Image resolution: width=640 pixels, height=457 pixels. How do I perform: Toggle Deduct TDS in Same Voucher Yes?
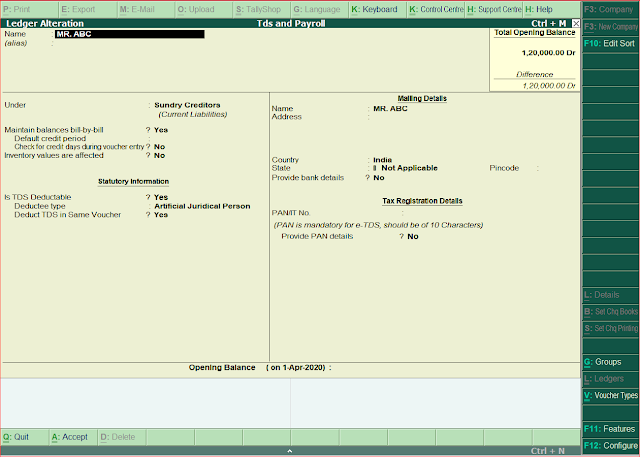(x=161, y=215)
